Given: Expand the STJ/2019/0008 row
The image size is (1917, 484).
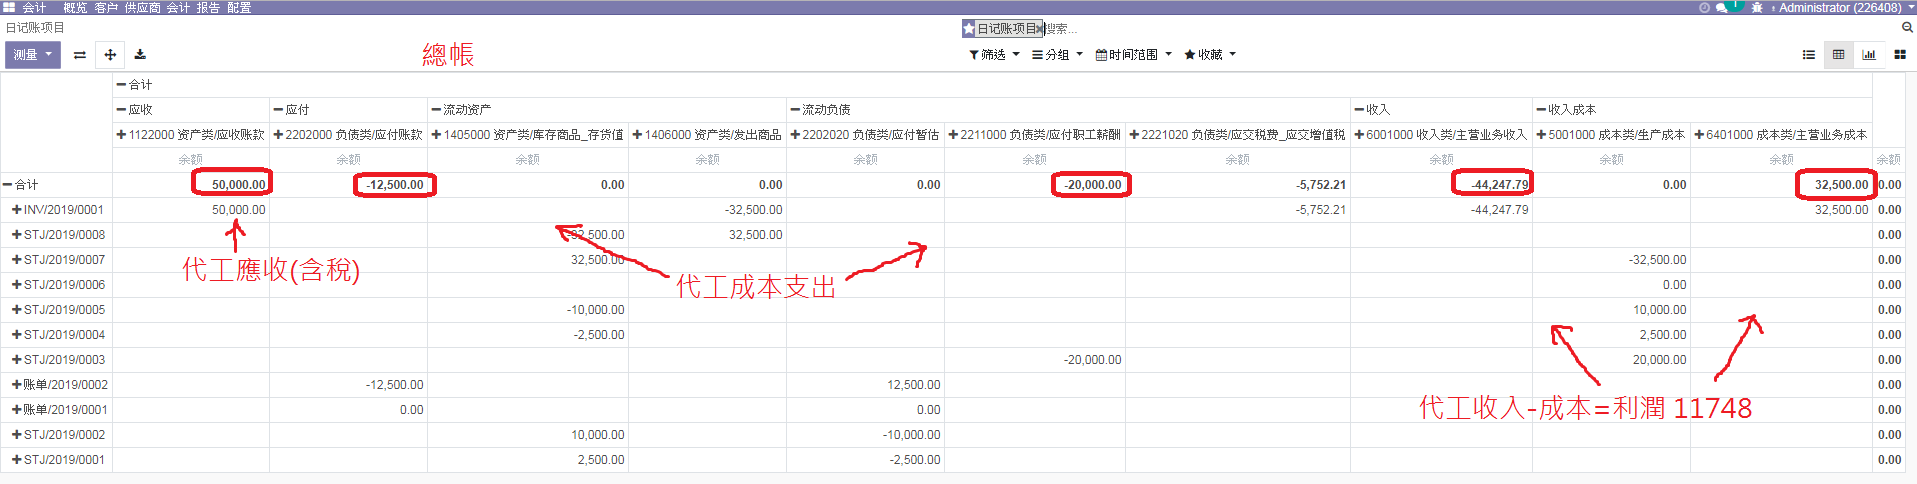Looking at the screenshot, I should coord(57,235).
